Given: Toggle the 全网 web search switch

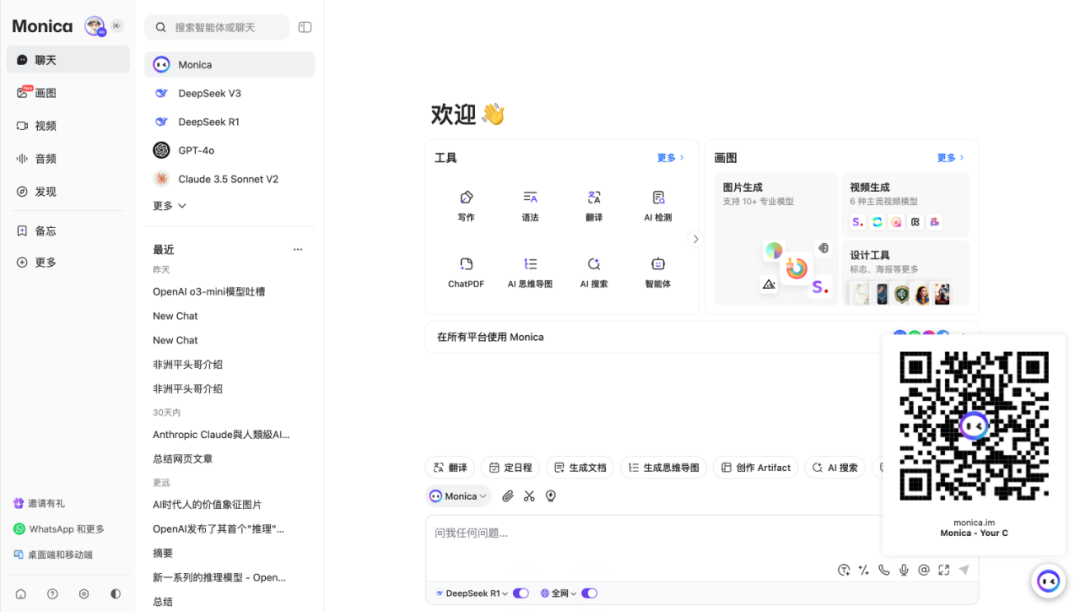Looking at the screenshot, I should (589, 593).
